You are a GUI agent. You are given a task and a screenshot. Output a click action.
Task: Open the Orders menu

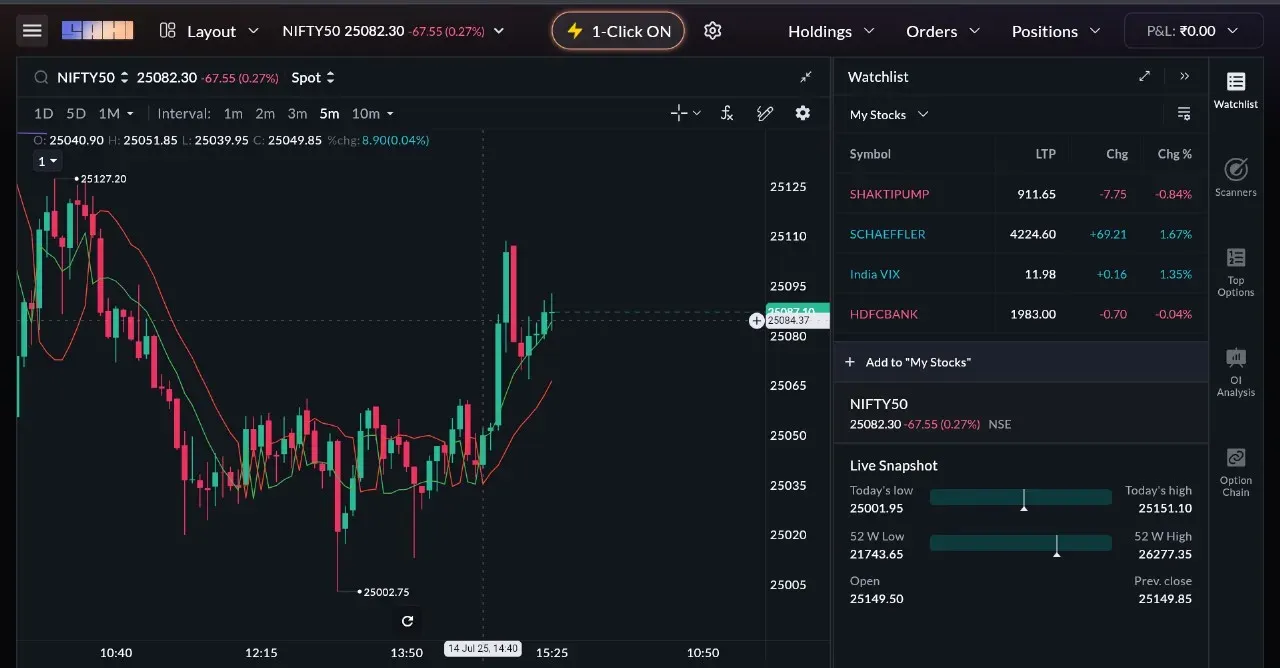coord(943,31)
